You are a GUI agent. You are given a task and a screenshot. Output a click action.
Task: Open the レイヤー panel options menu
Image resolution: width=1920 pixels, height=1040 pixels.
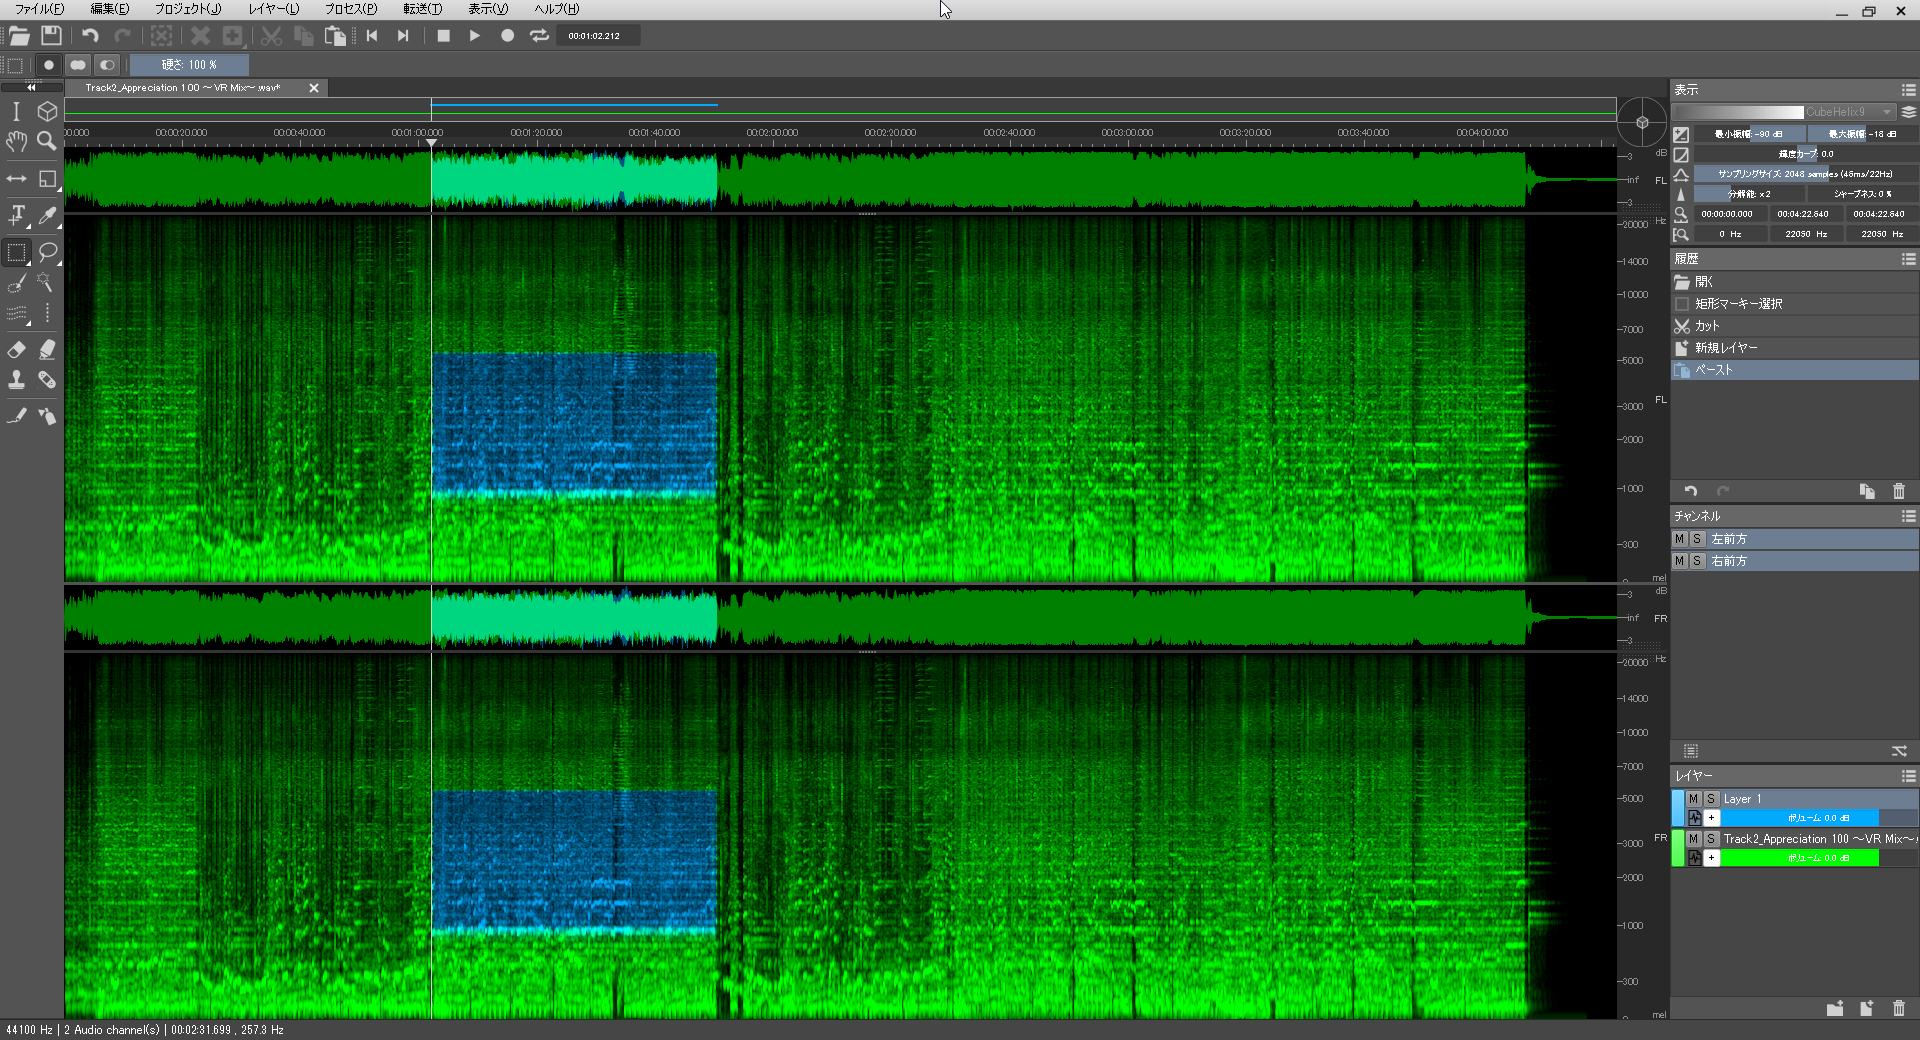click(x=1908, y=776)
